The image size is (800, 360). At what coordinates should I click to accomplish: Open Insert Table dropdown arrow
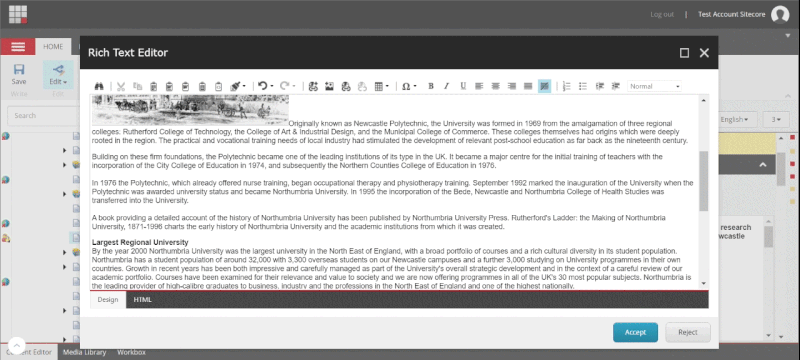point(388,87)
